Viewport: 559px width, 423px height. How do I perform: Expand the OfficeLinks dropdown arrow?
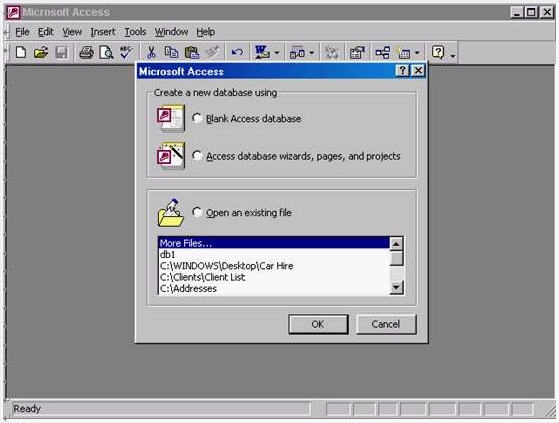[277, 53]
